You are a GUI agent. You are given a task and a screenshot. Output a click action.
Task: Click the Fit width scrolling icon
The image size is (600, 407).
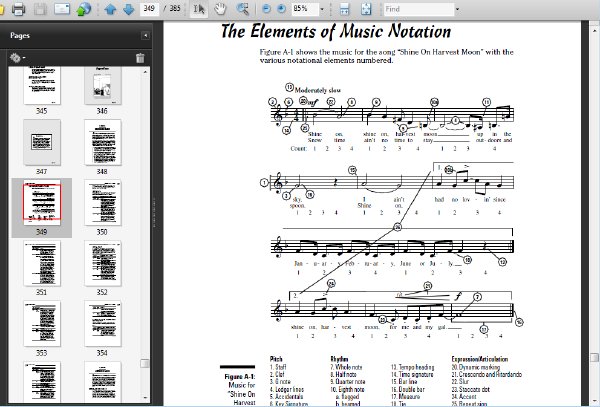click(344, 9)
